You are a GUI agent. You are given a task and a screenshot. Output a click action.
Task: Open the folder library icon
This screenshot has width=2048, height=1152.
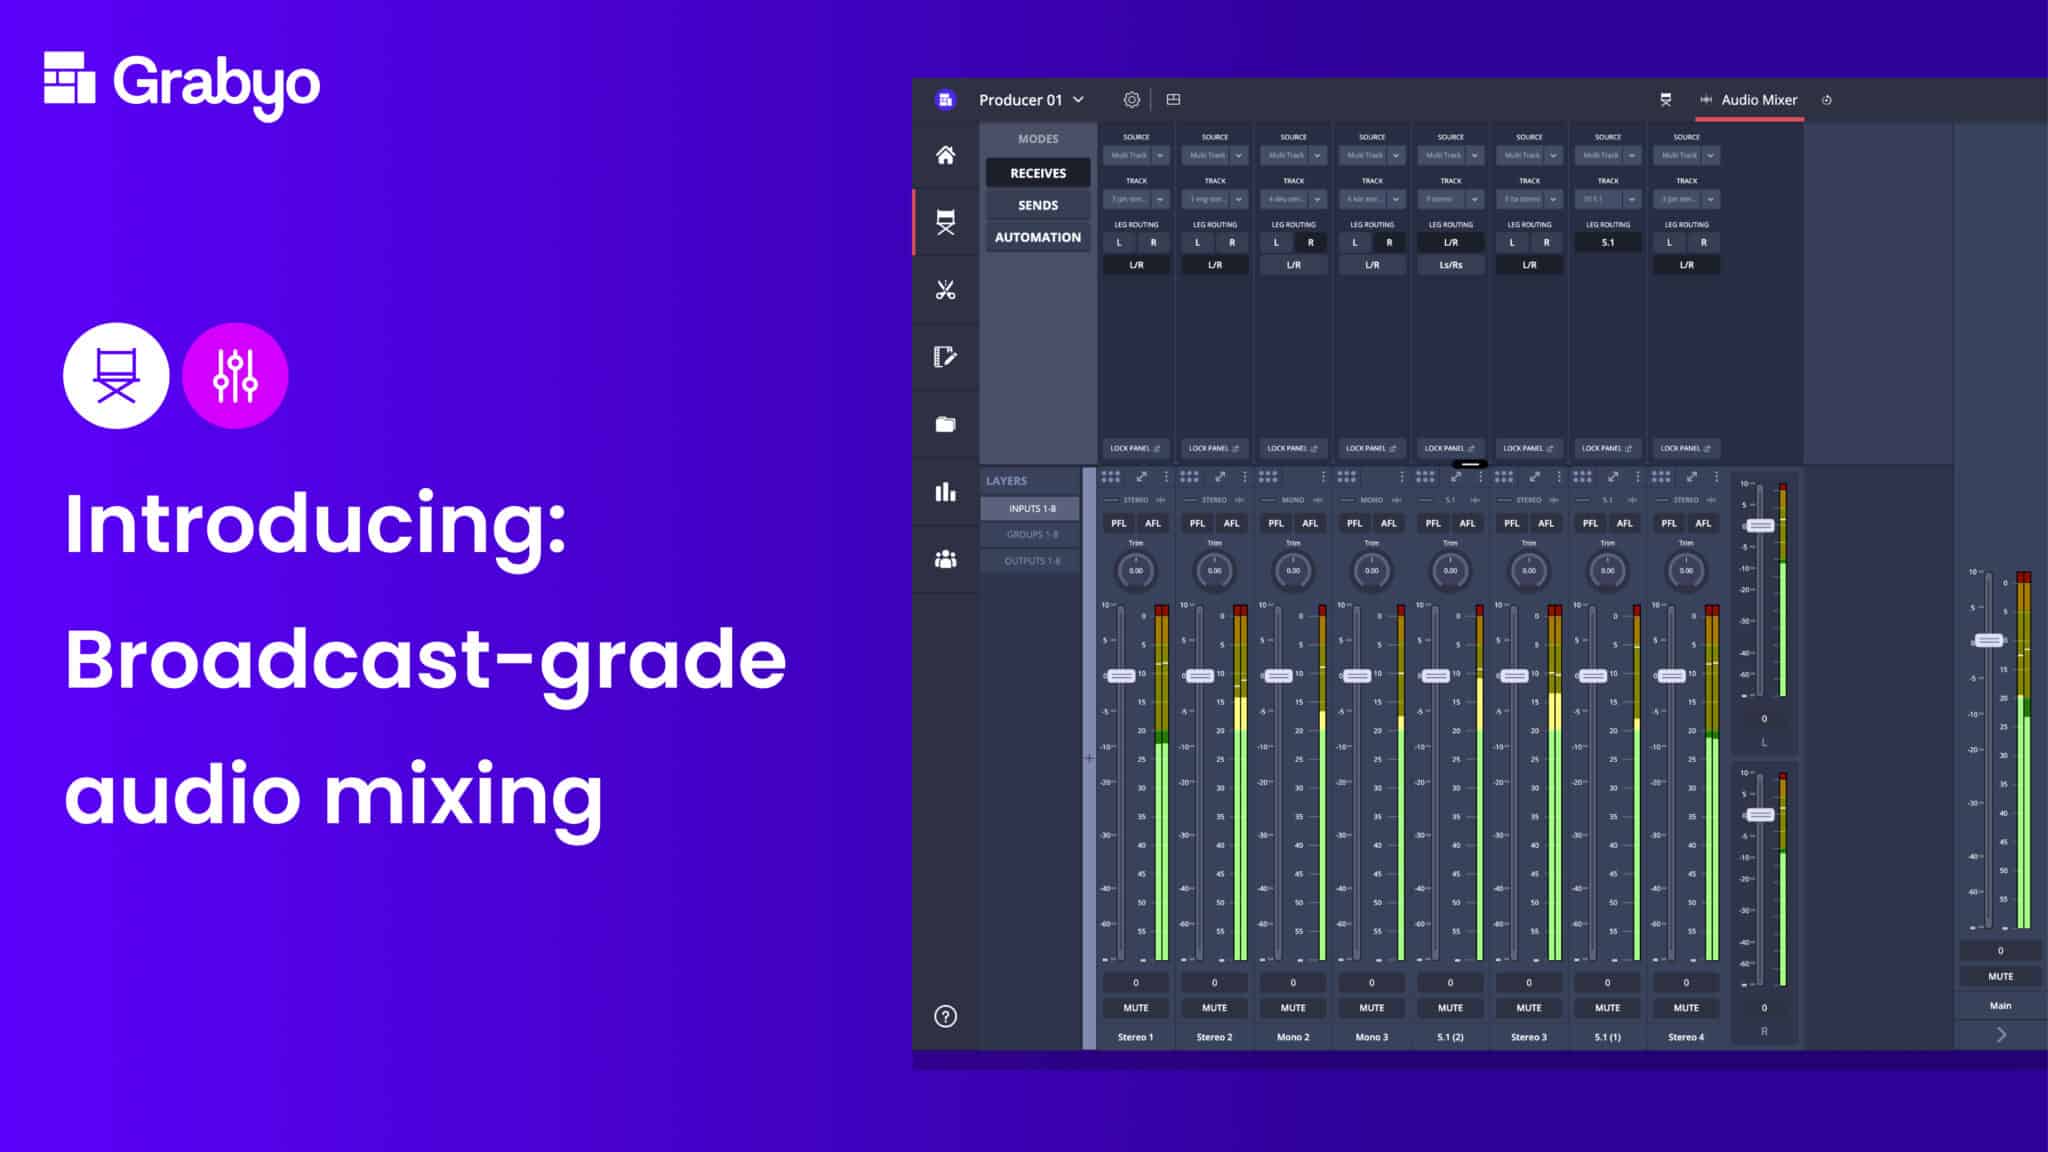[x=946, y=424]
